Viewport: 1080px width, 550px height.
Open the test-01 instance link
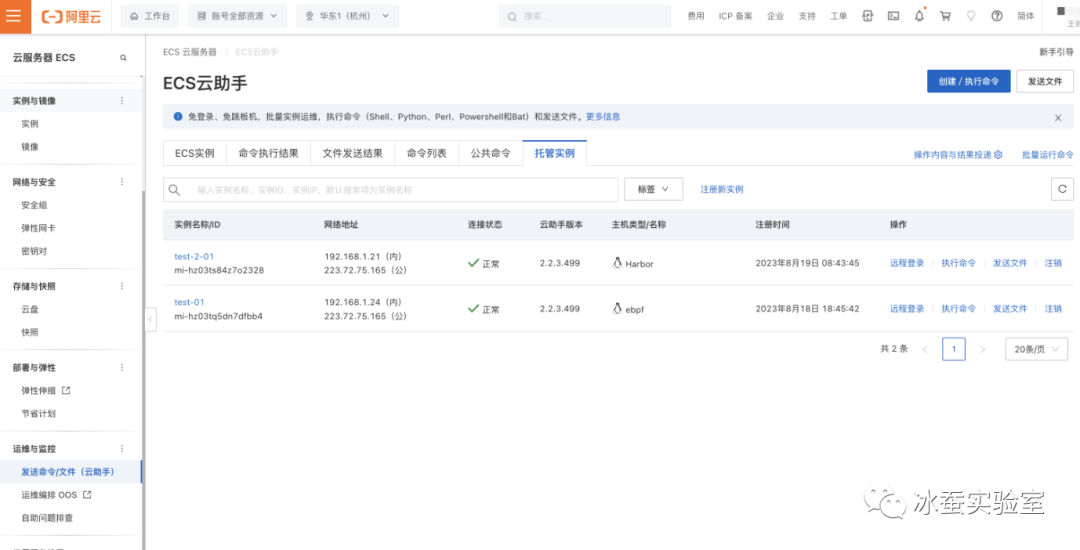tap(189, 302)
